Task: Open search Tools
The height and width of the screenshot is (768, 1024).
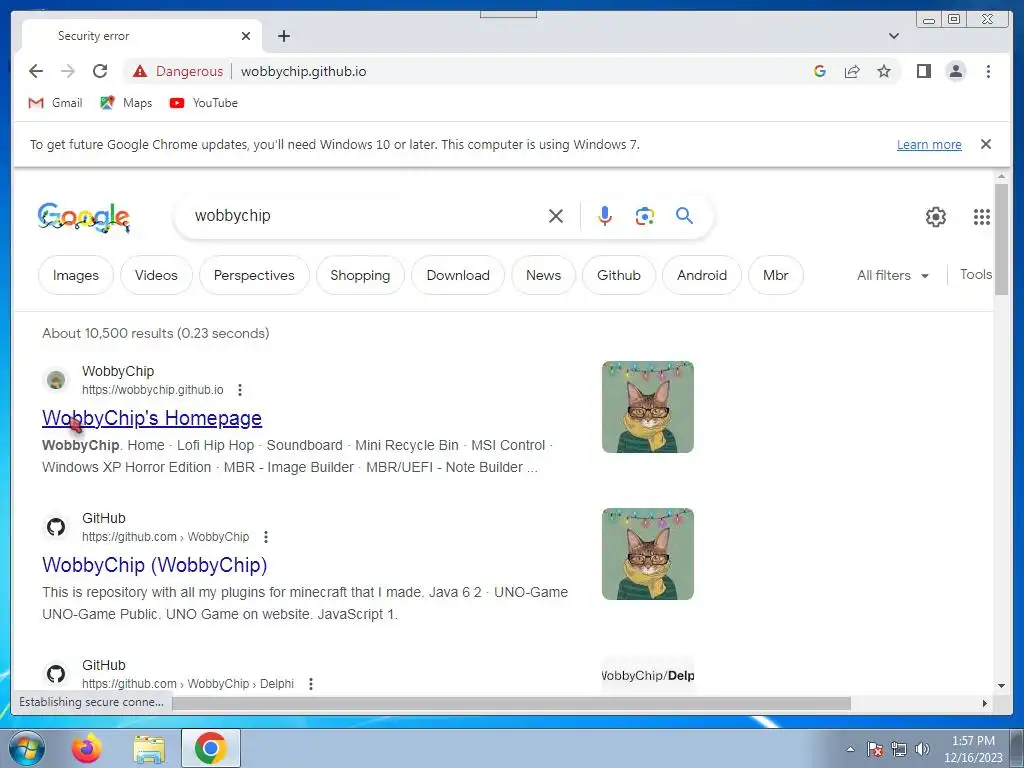Action: point(976,274)
